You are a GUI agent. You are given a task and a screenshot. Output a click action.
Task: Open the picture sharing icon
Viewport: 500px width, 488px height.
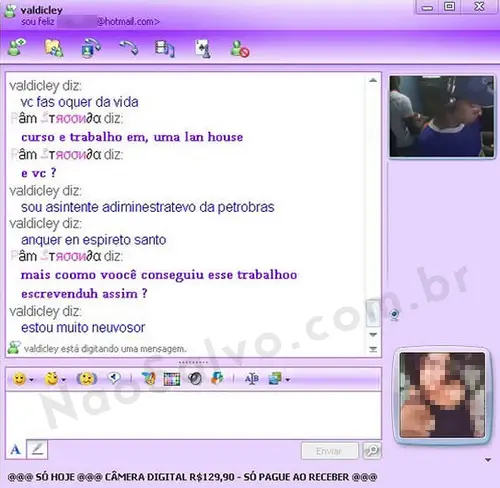(x=275, y=379)
